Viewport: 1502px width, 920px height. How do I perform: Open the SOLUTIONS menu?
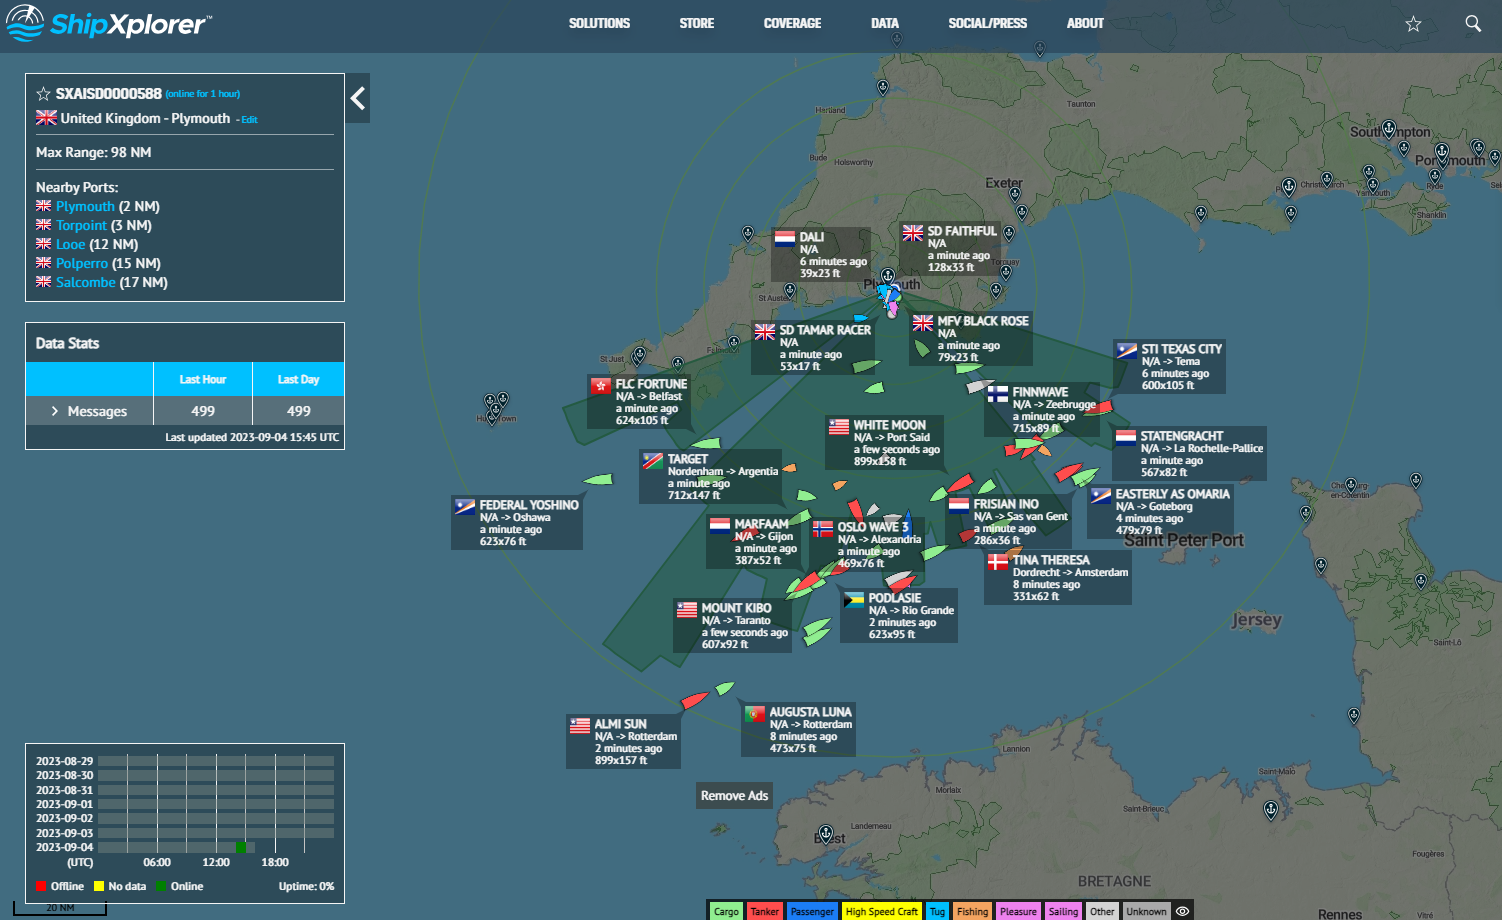click(x=599, y=24)
